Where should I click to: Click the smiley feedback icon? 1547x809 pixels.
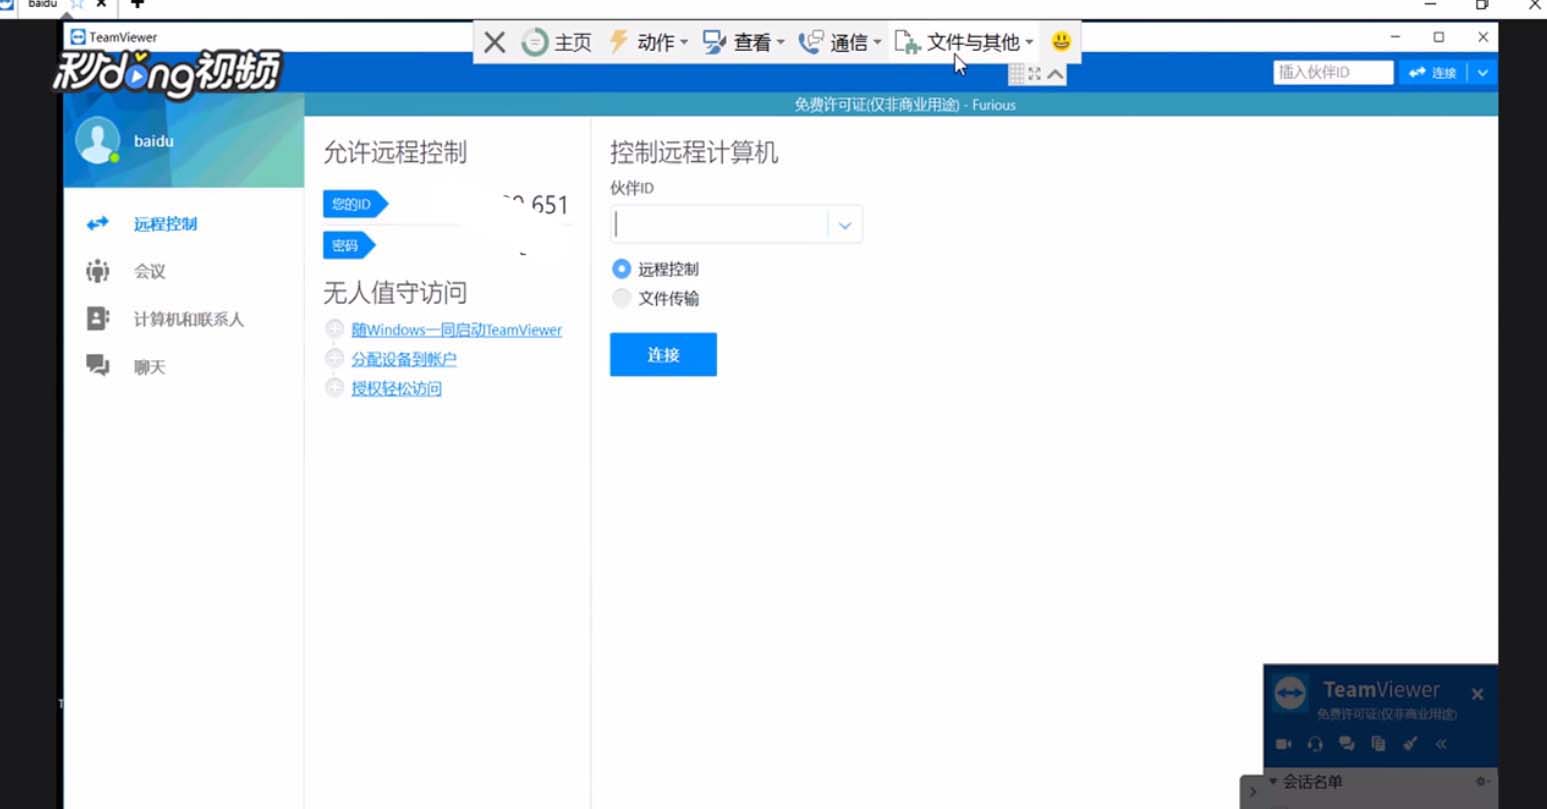tap(1061, 41)
